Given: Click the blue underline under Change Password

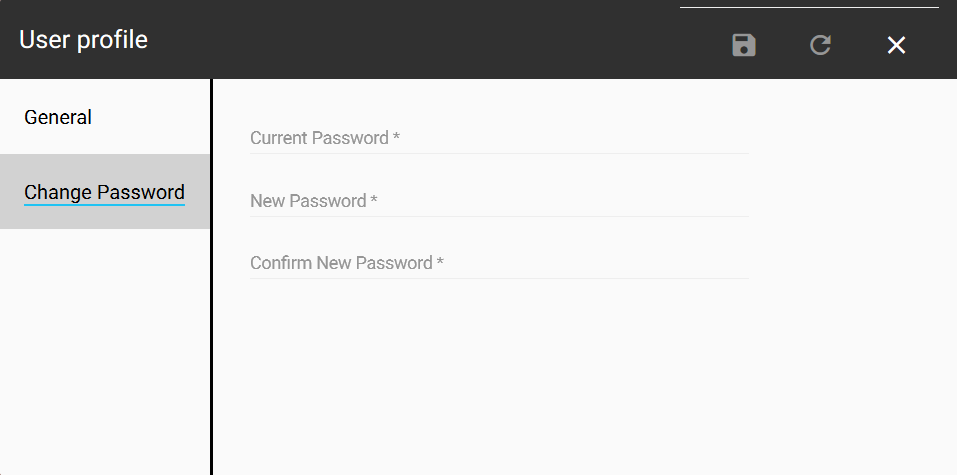Looking at the screenshot, I should [x=104, y=204].
